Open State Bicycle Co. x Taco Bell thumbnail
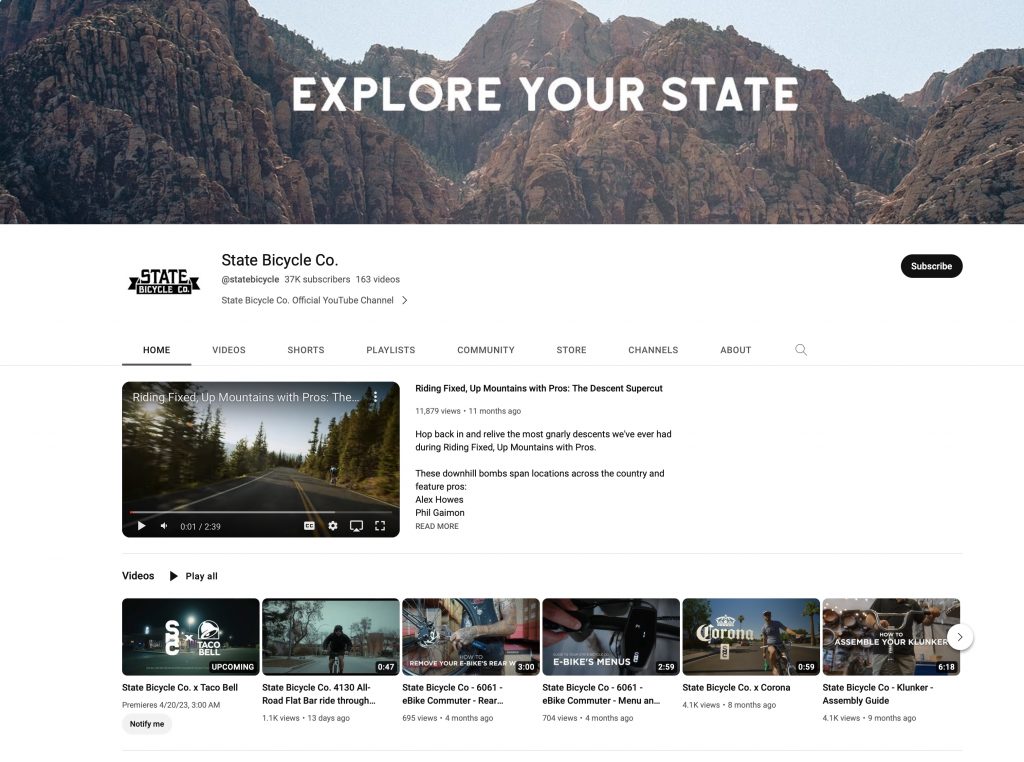 tap(191, 637)
